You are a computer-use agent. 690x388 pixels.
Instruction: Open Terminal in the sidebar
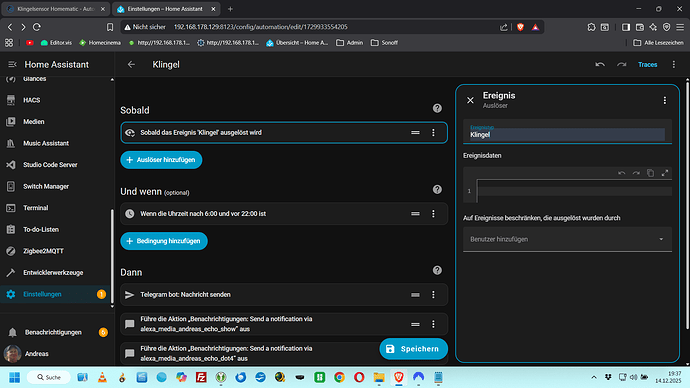click(57, 208)
